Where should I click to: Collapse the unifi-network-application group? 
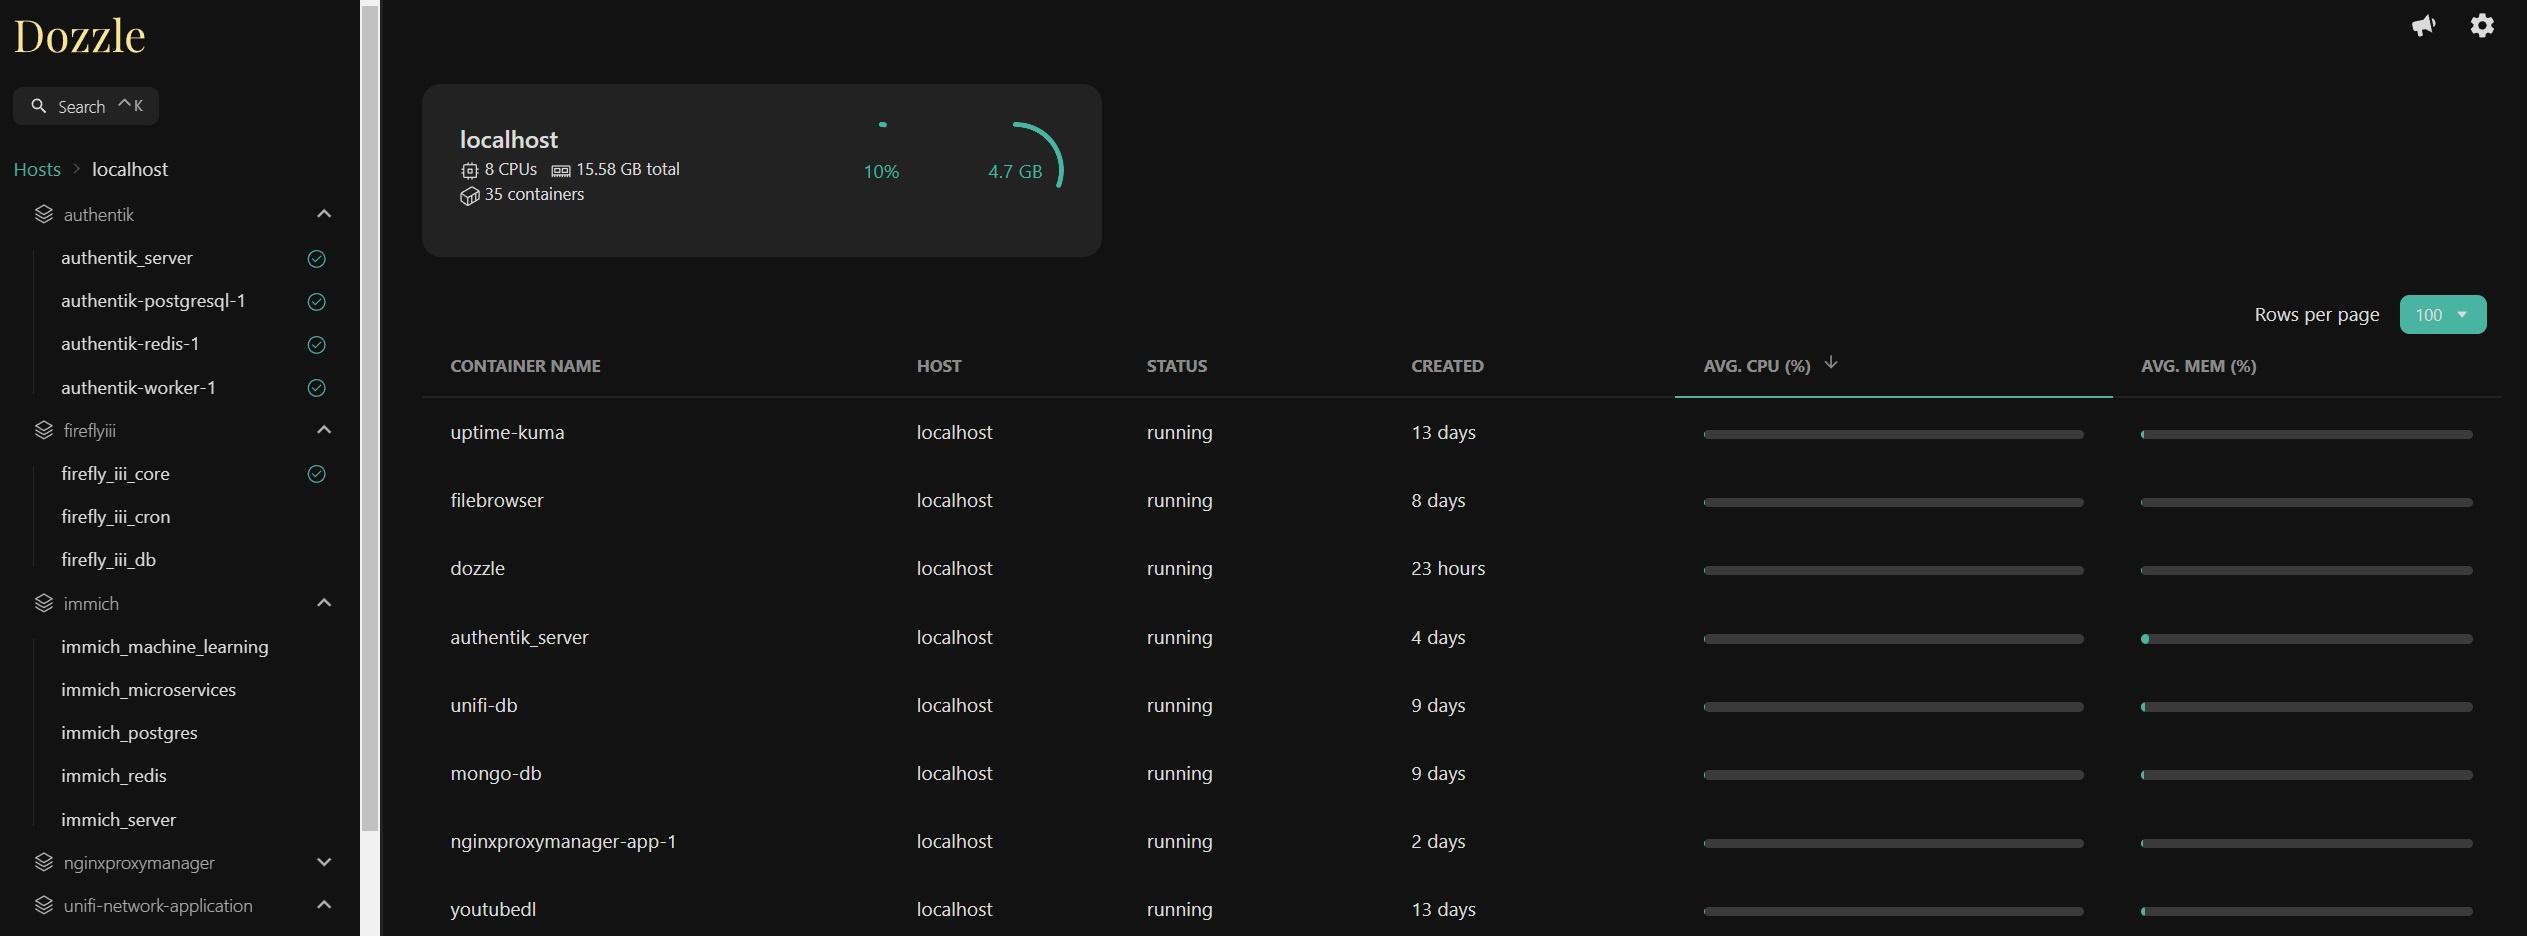click(323, 905)
